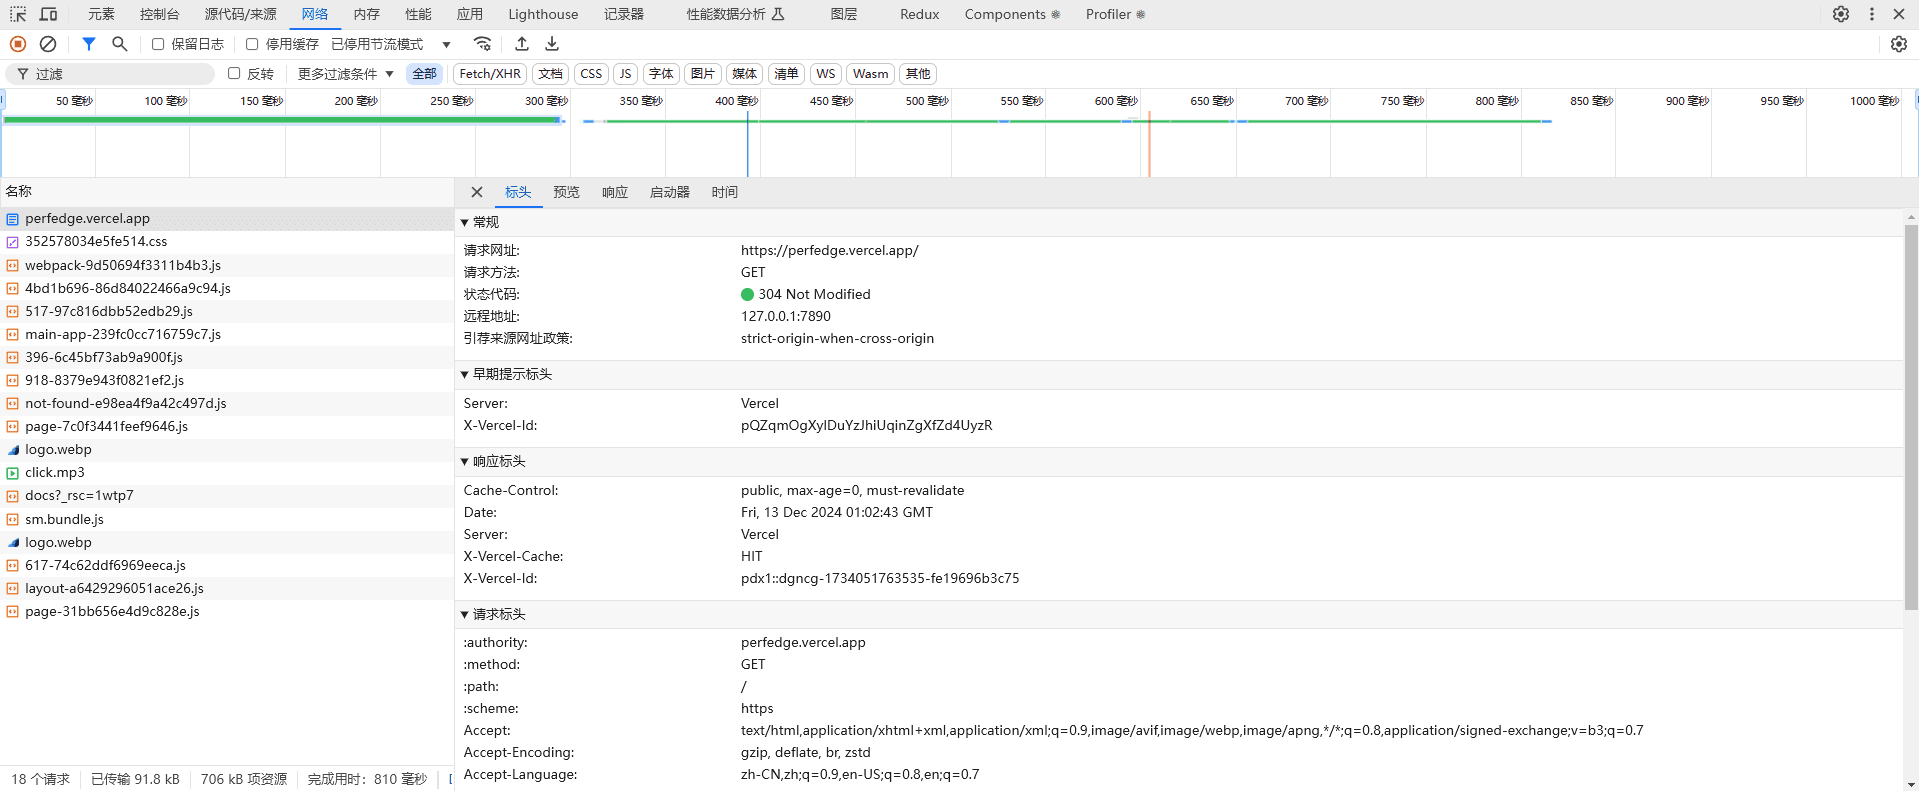Viewport: 1919px width, 791px height.
Task: Switch to the Lighthouse panel tab
Action: 542,14
